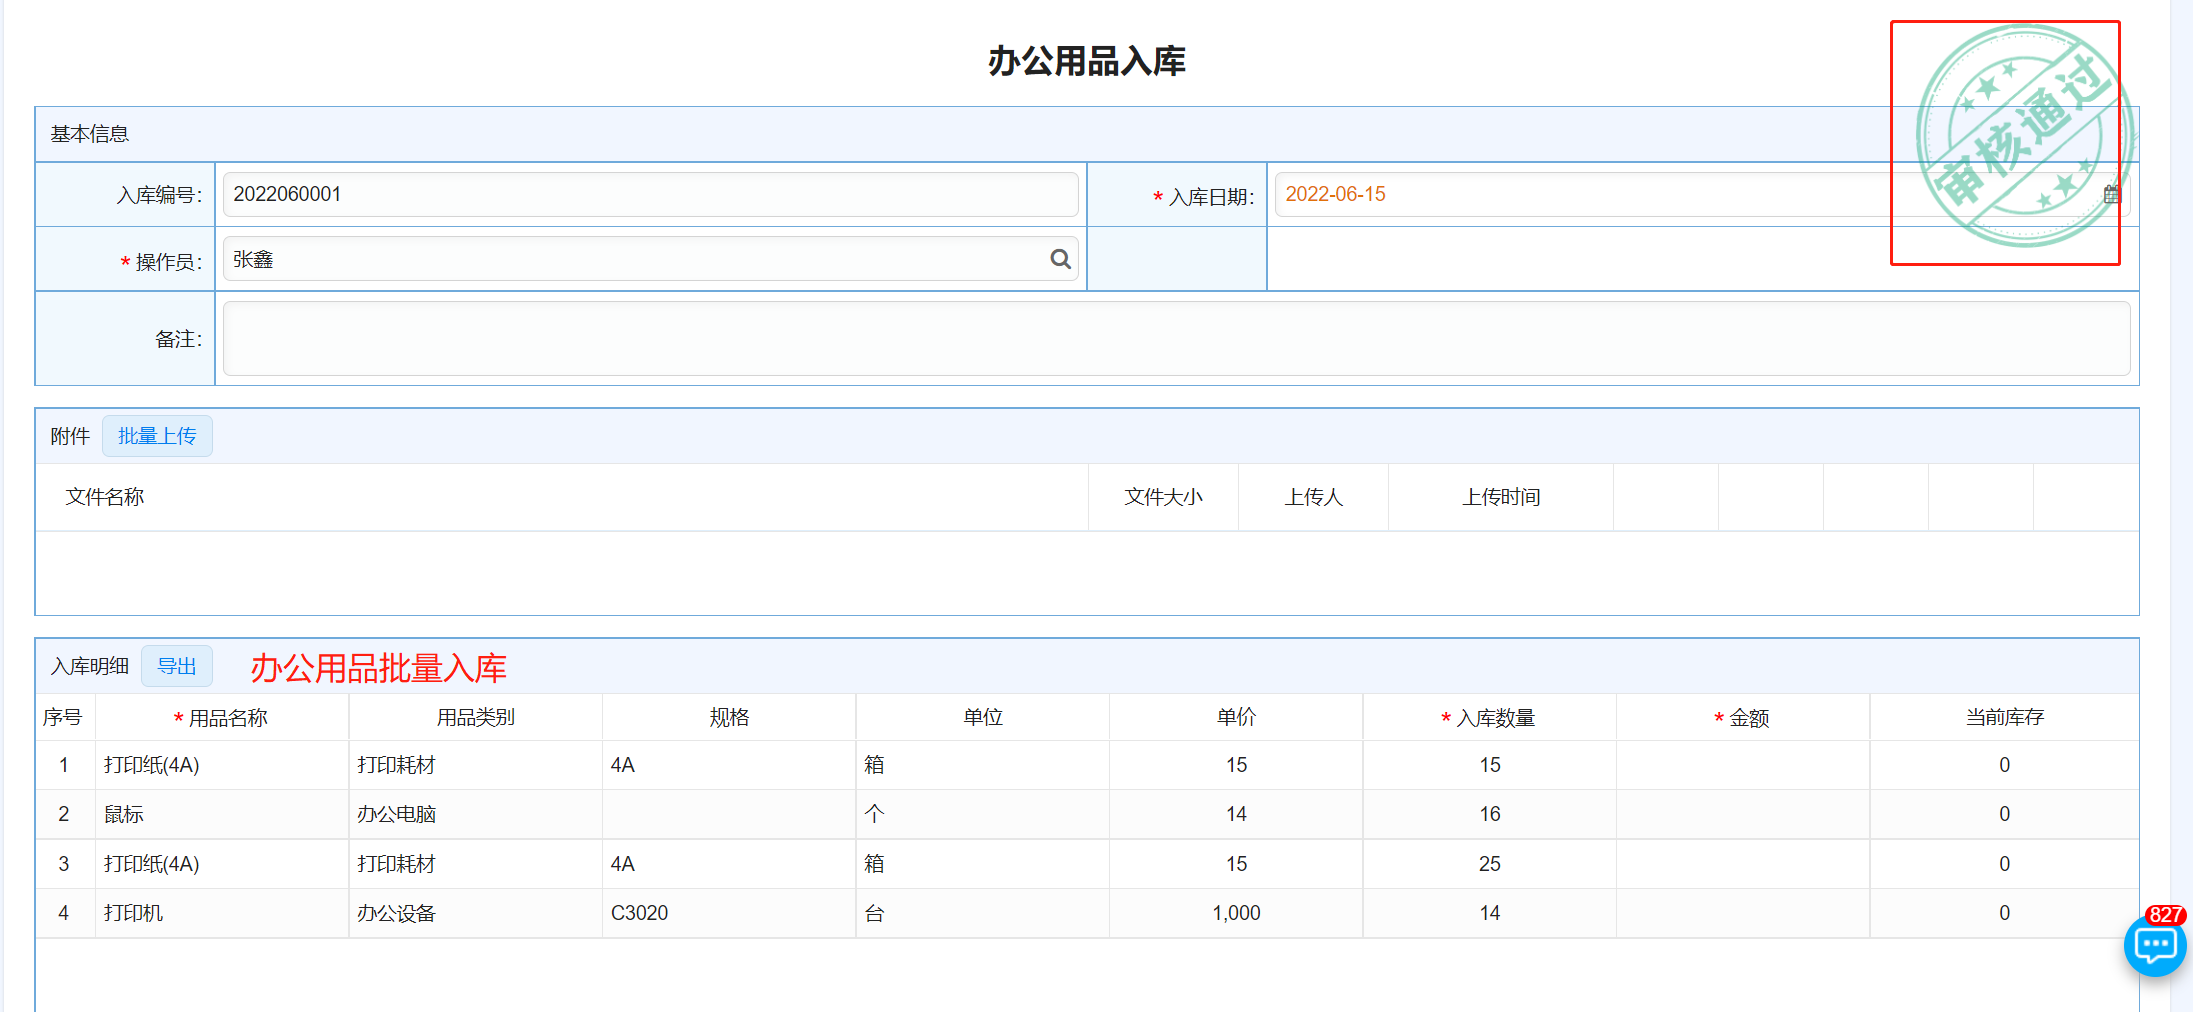2193x1012 pixels.
Task: Click the 文件名称 column header
Action: coord(105,497)
